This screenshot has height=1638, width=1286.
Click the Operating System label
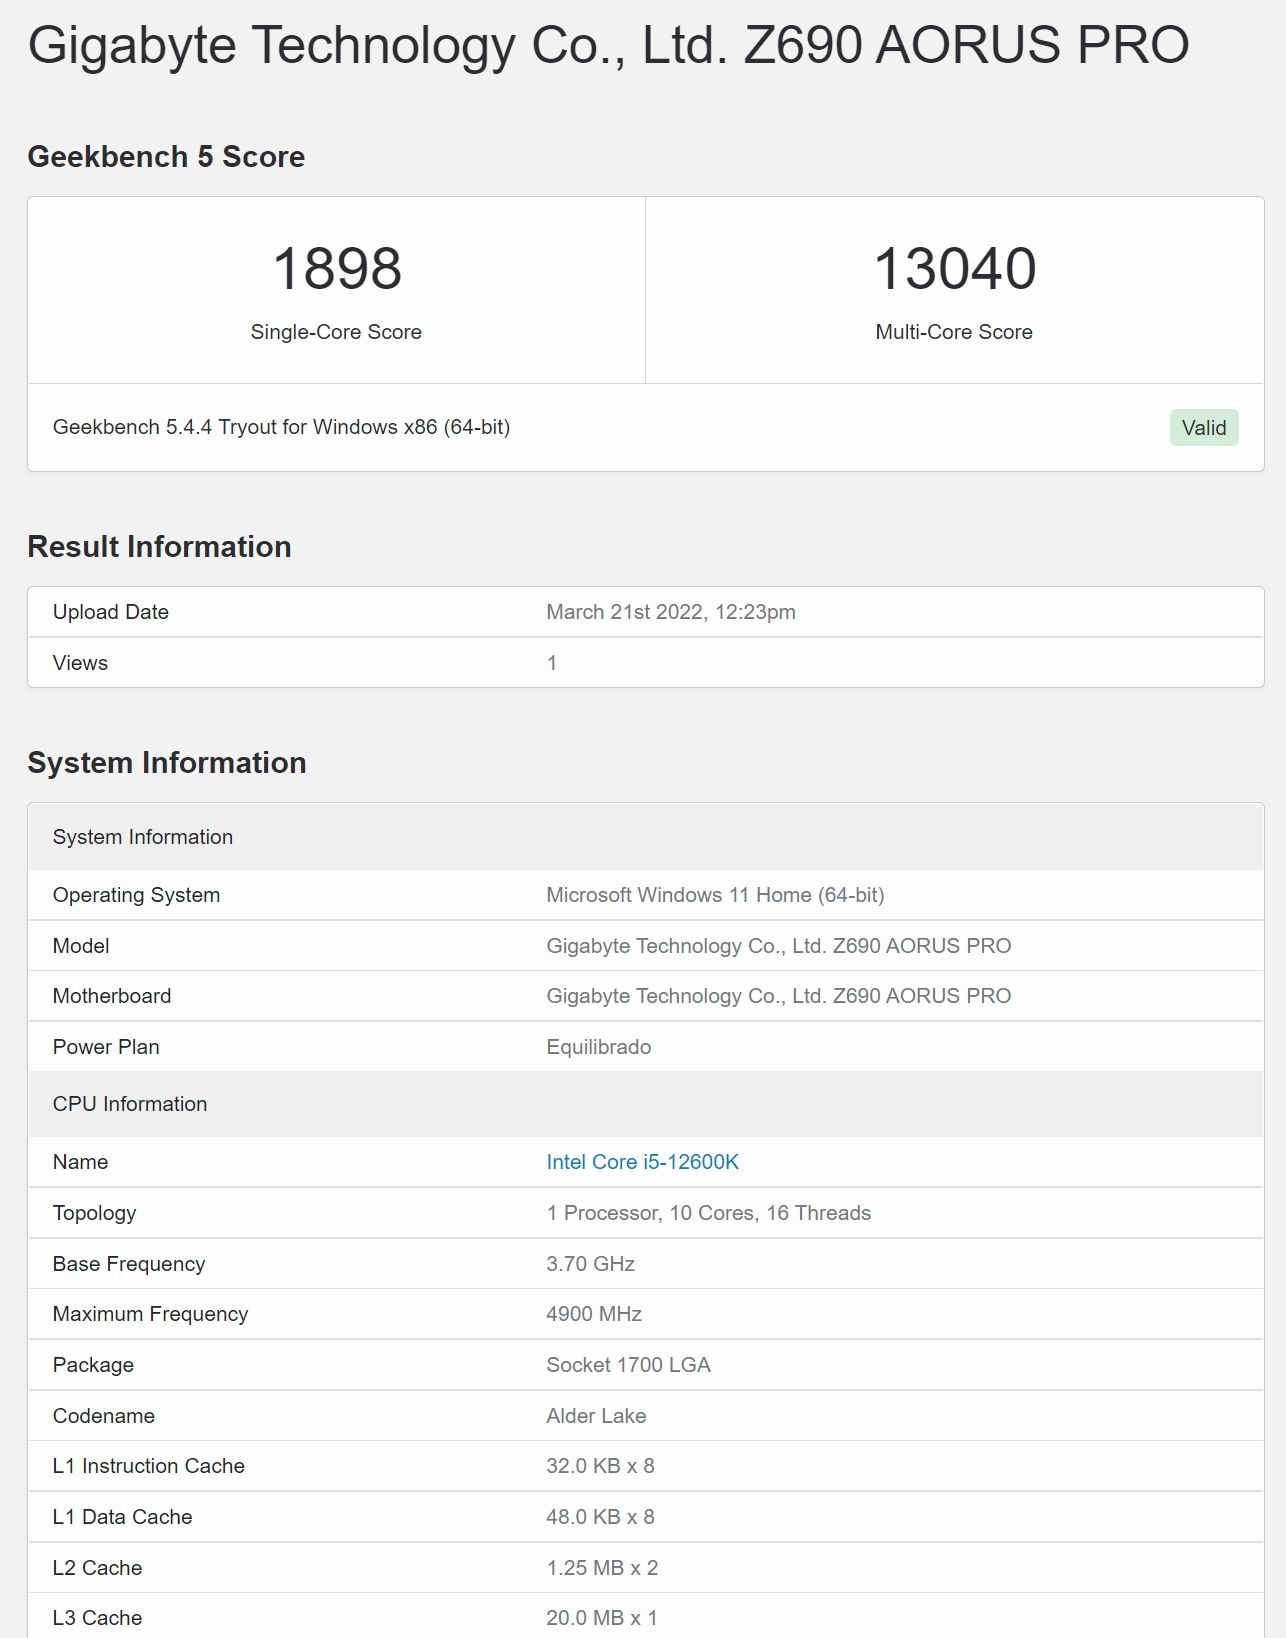pos(136,895)
